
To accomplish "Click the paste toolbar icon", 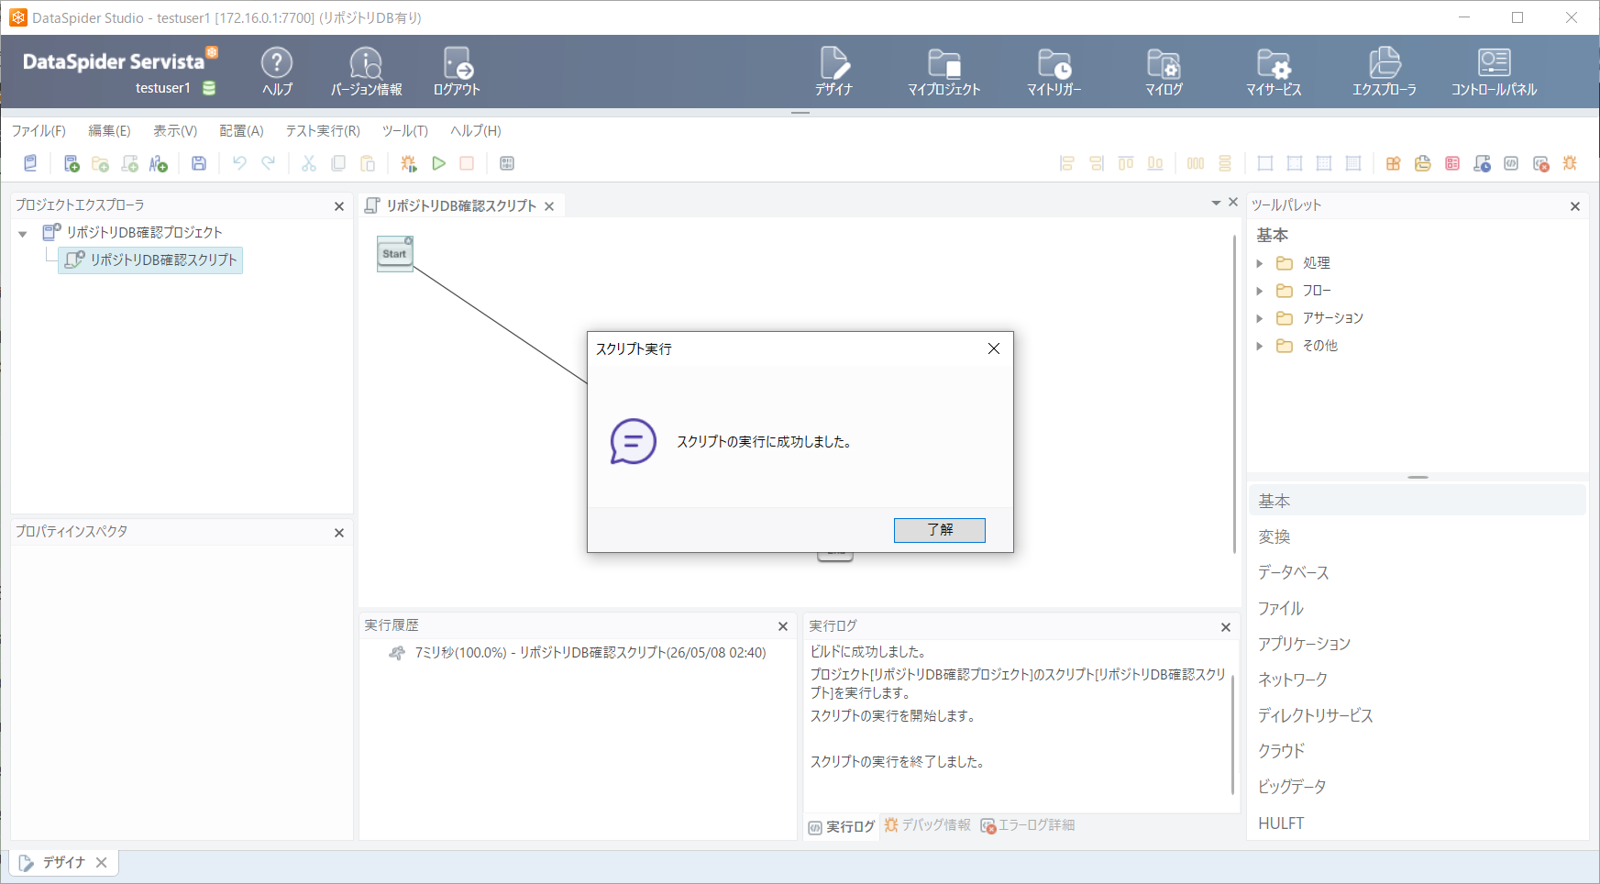I will click(x=367, y=163).
